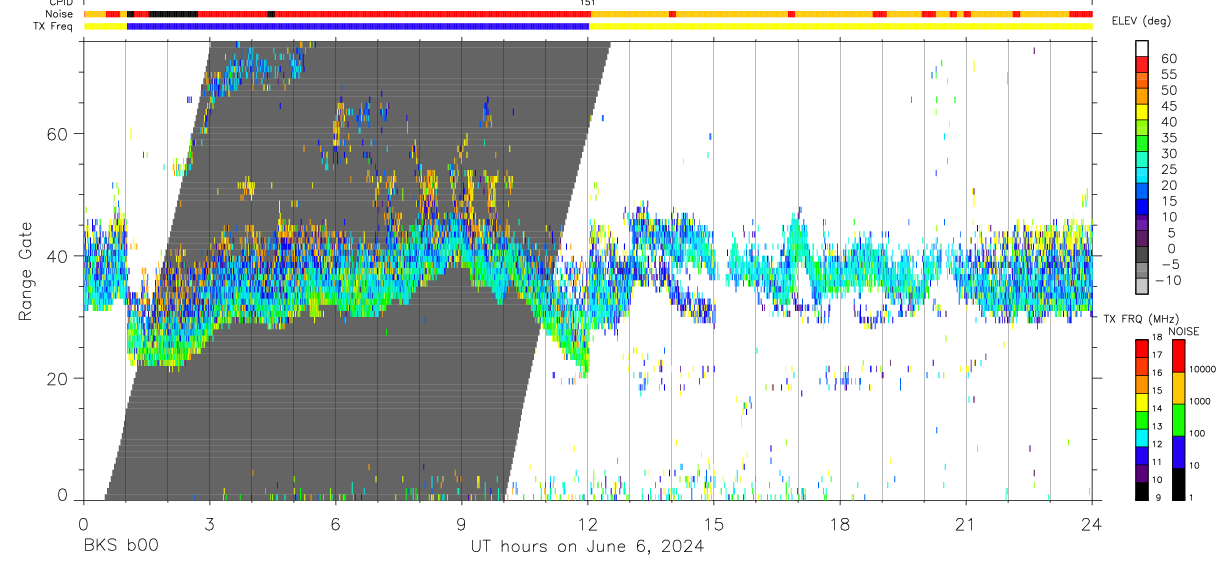This screenshot has height=567, width=1228.
Task: Click the black bottom segment of TX FRQ colorbar
Action: (x=1141, y=491)
